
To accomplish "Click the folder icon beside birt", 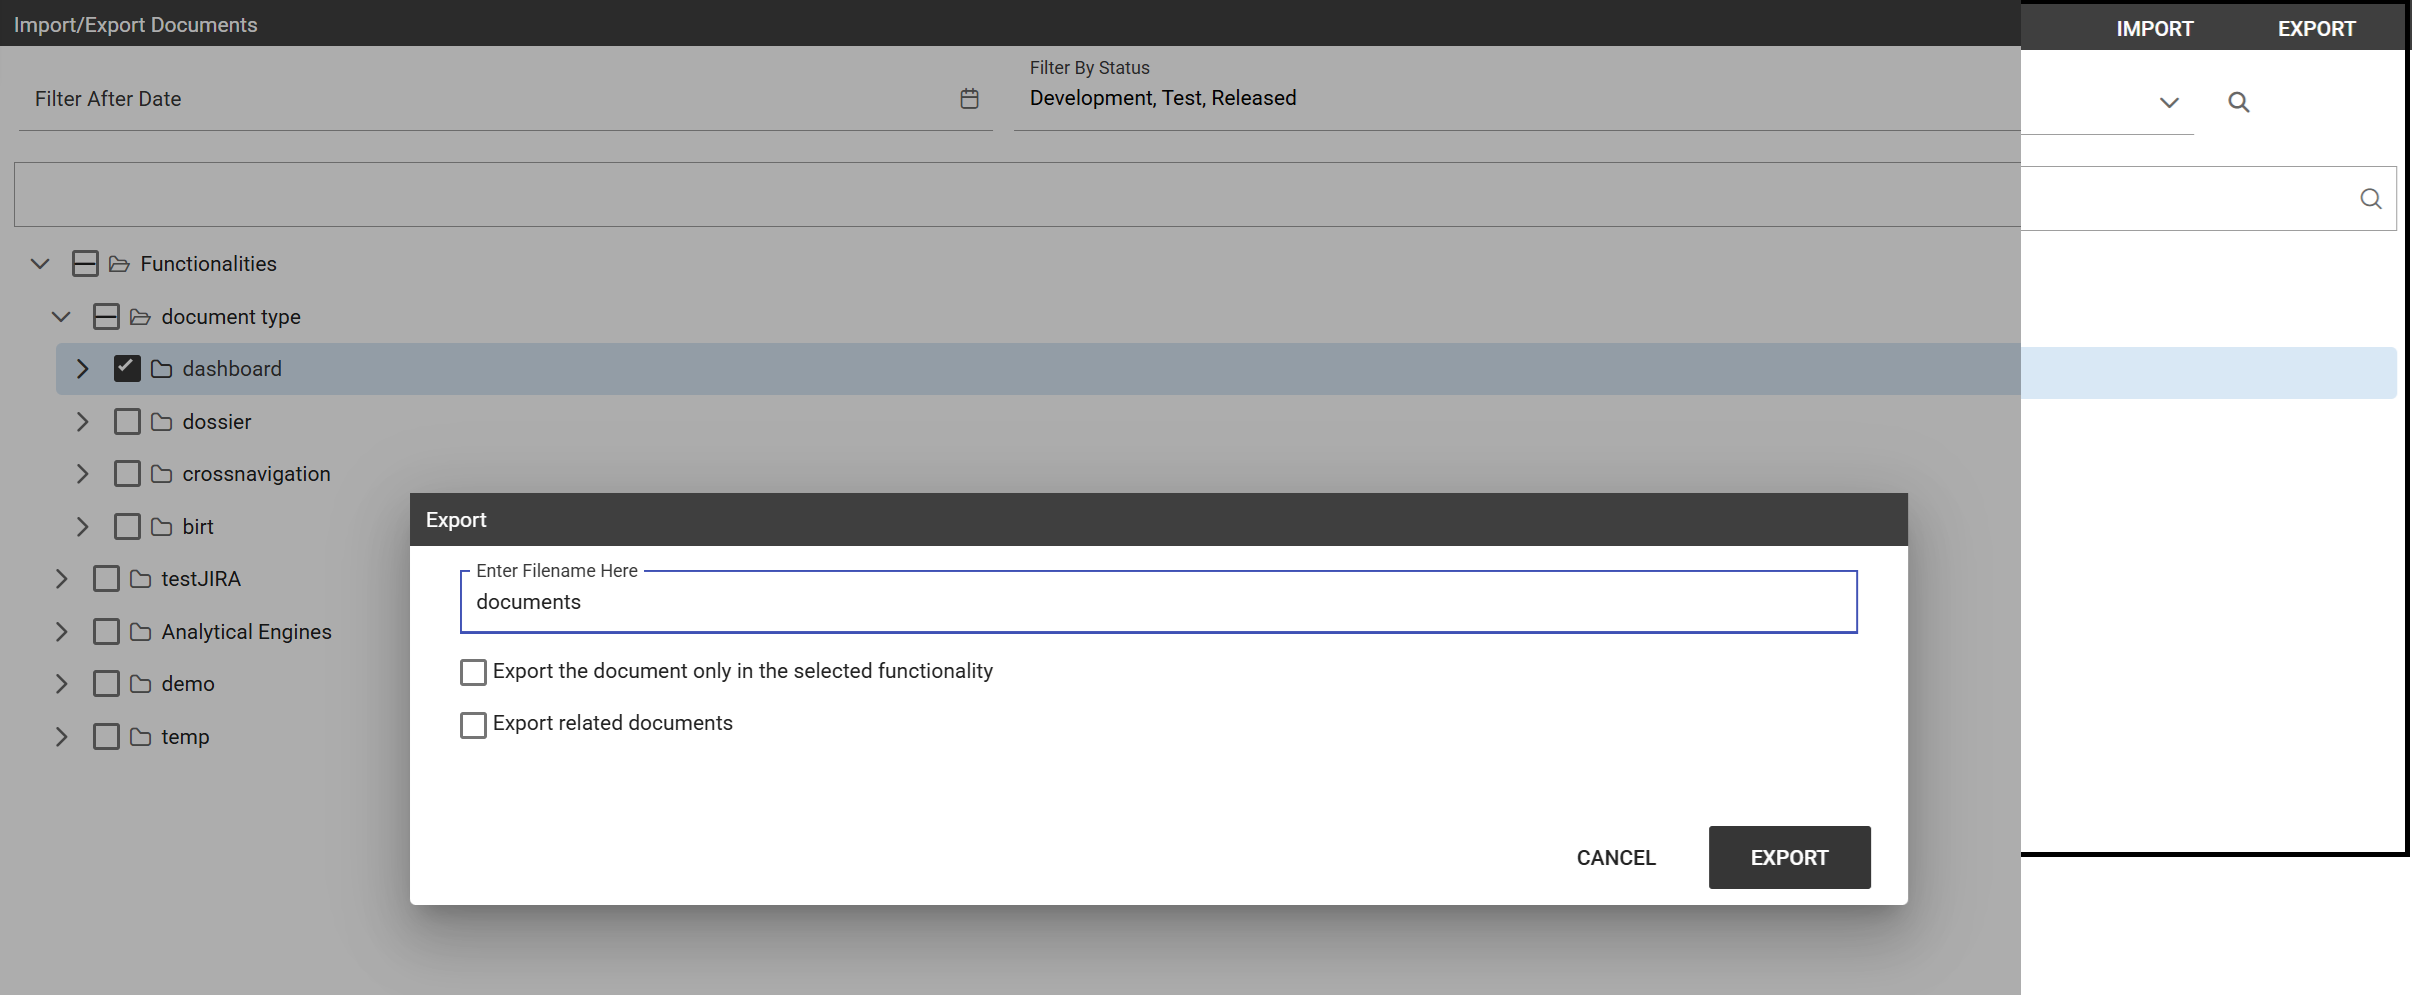I will coord(161,527).
